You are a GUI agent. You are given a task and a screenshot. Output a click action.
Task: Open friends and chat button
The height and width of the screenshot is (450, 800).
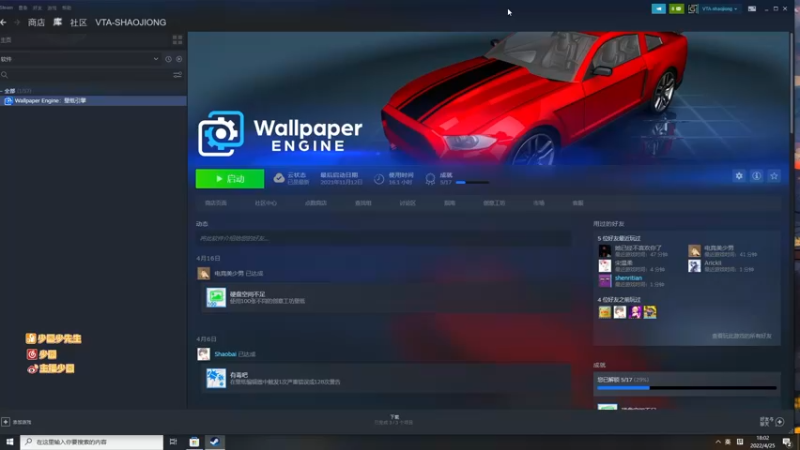pyautogui.click(x=771, y=421)
